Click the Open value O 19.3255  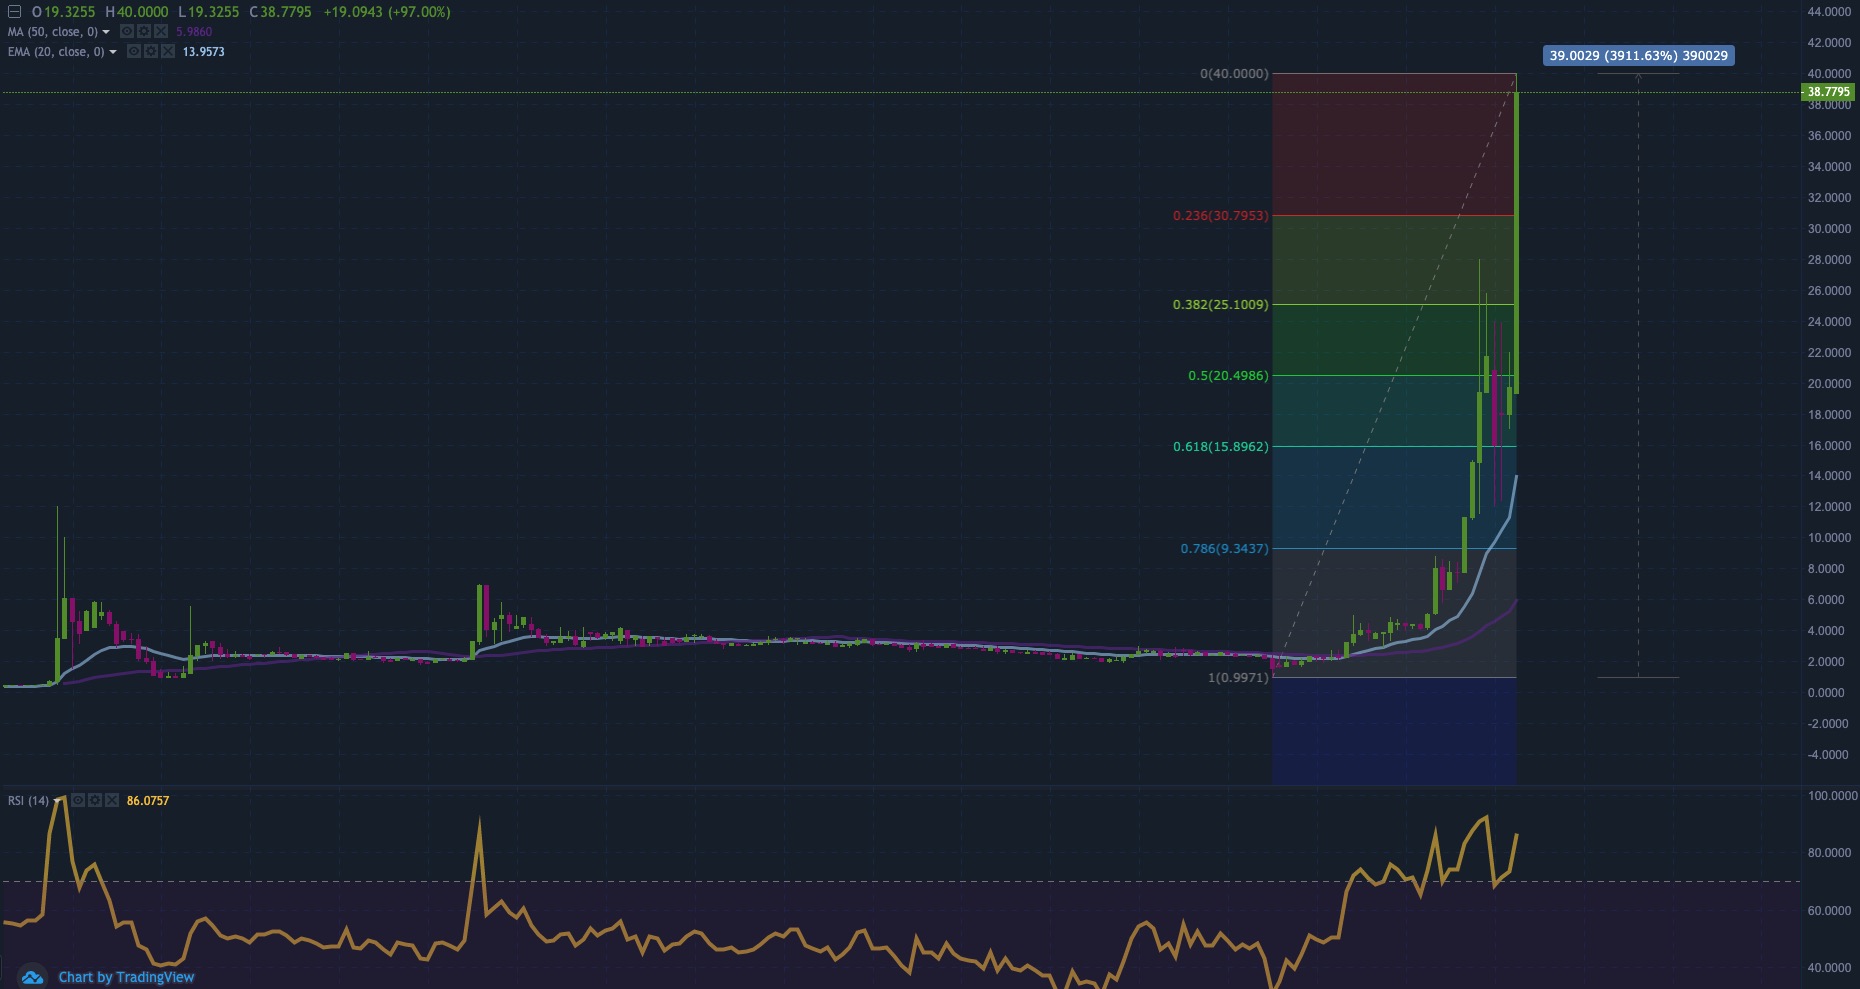pyautogui.click(x=64, y=12)
